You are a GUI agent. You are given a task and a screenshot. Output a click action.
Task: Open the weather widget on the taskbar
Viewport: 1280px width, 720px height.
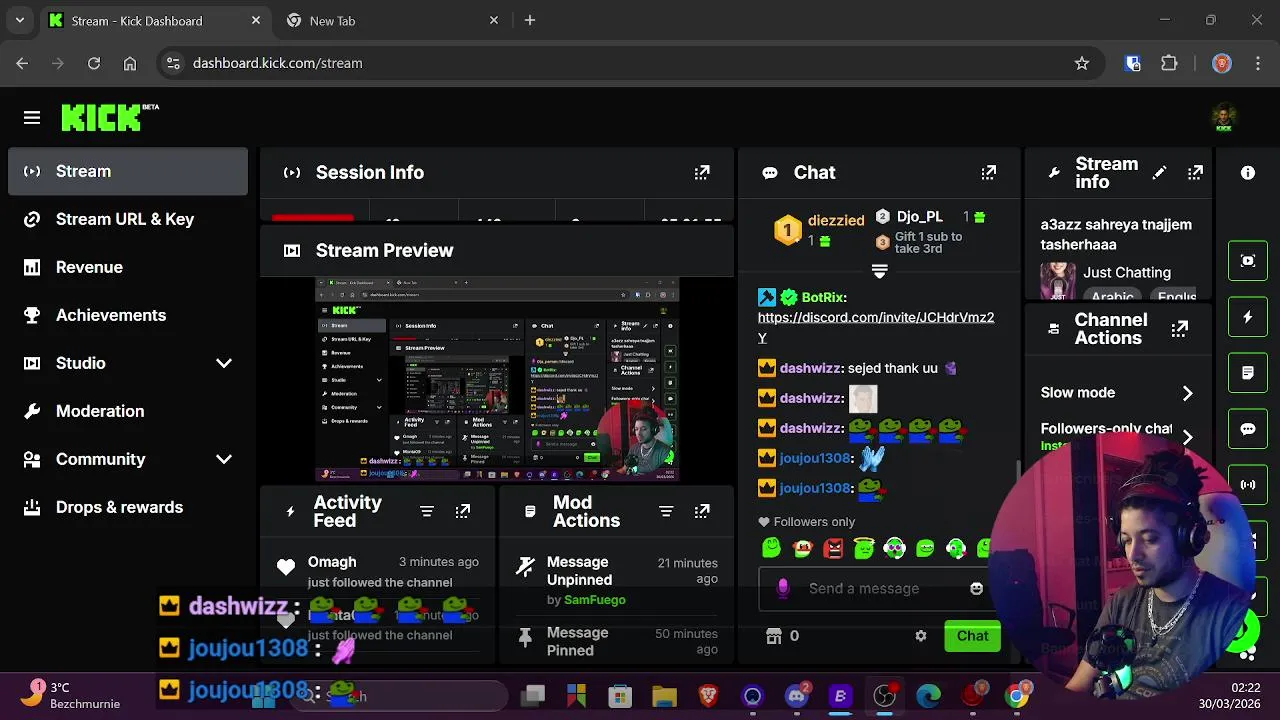click(x=72, y=695)
